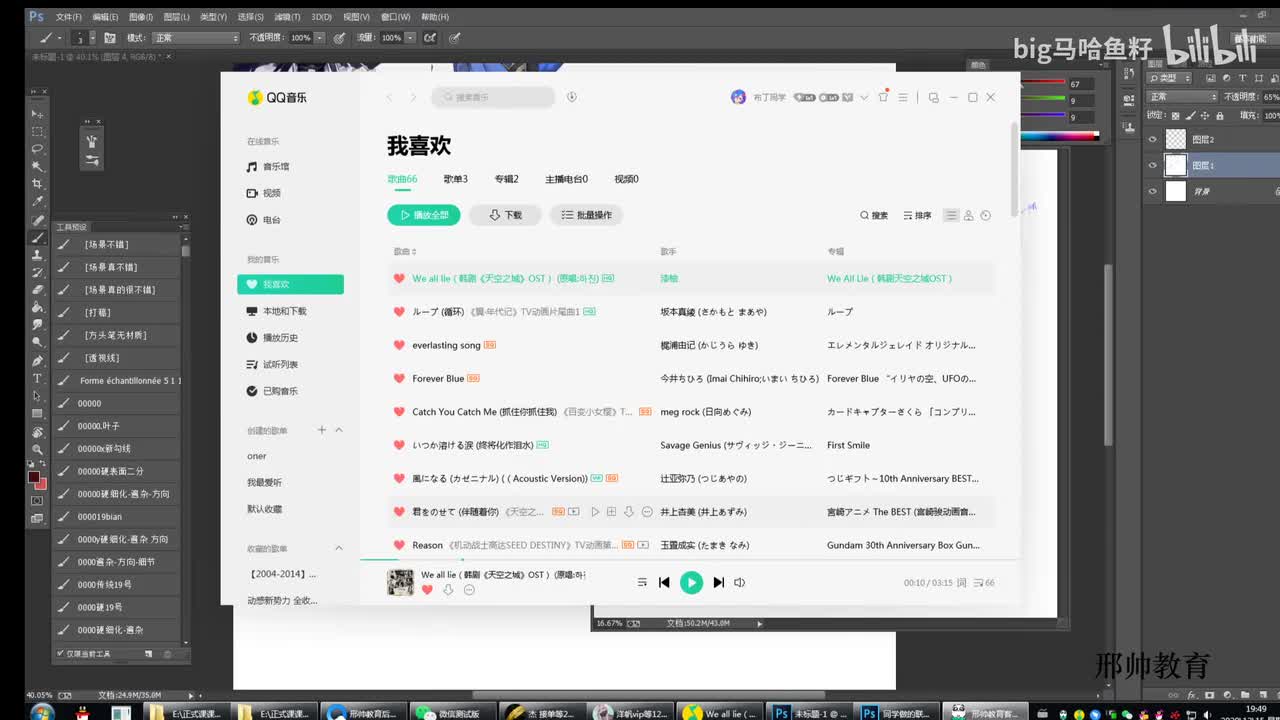Open the volume control in the player bar
This screenshot has width=1280, height=720.
click(x=740, y=582)
